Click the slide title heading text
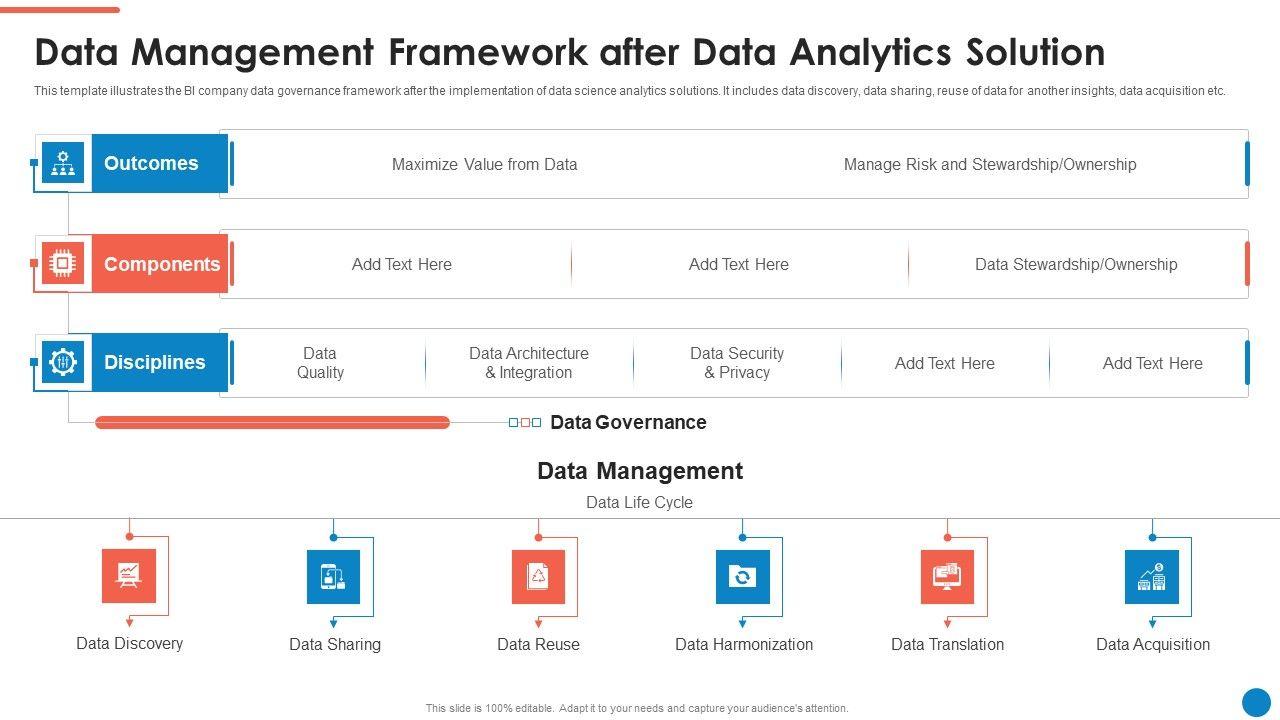This screenshot has height=720, width=1280. tap(570, 52)
